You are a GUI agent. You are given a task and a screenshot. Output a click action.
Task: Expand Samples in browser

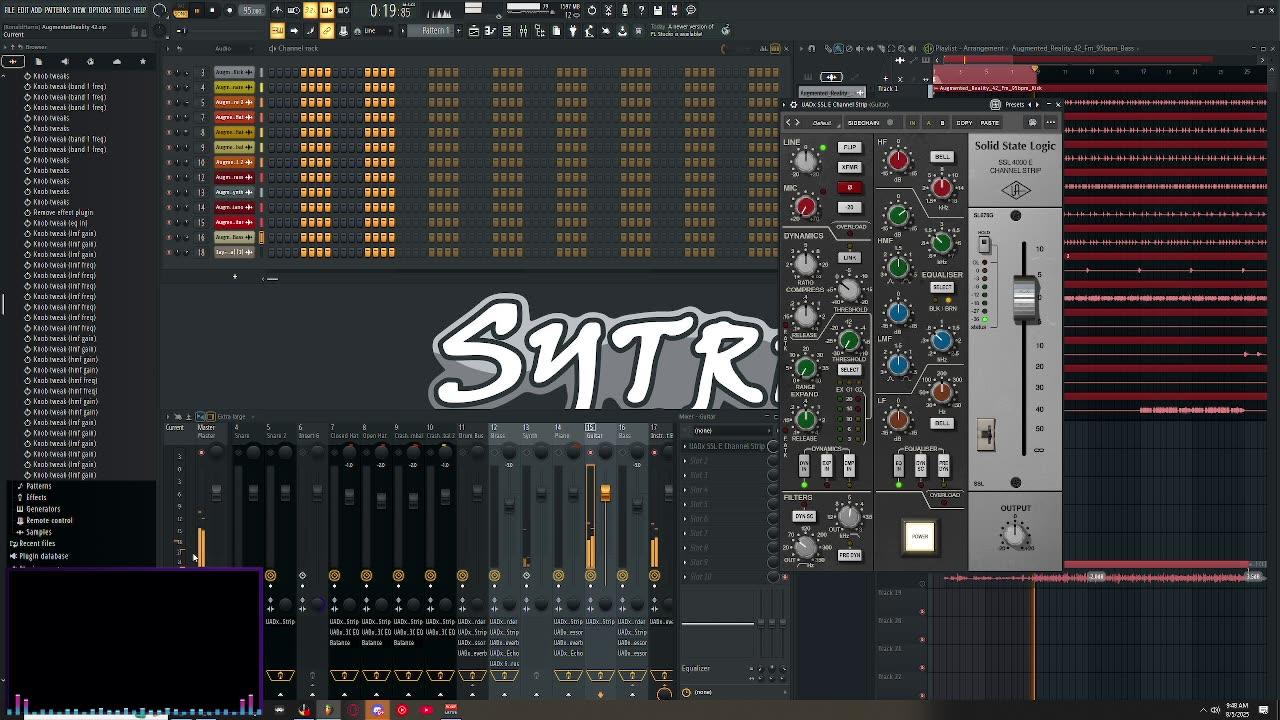coord(38,532)
